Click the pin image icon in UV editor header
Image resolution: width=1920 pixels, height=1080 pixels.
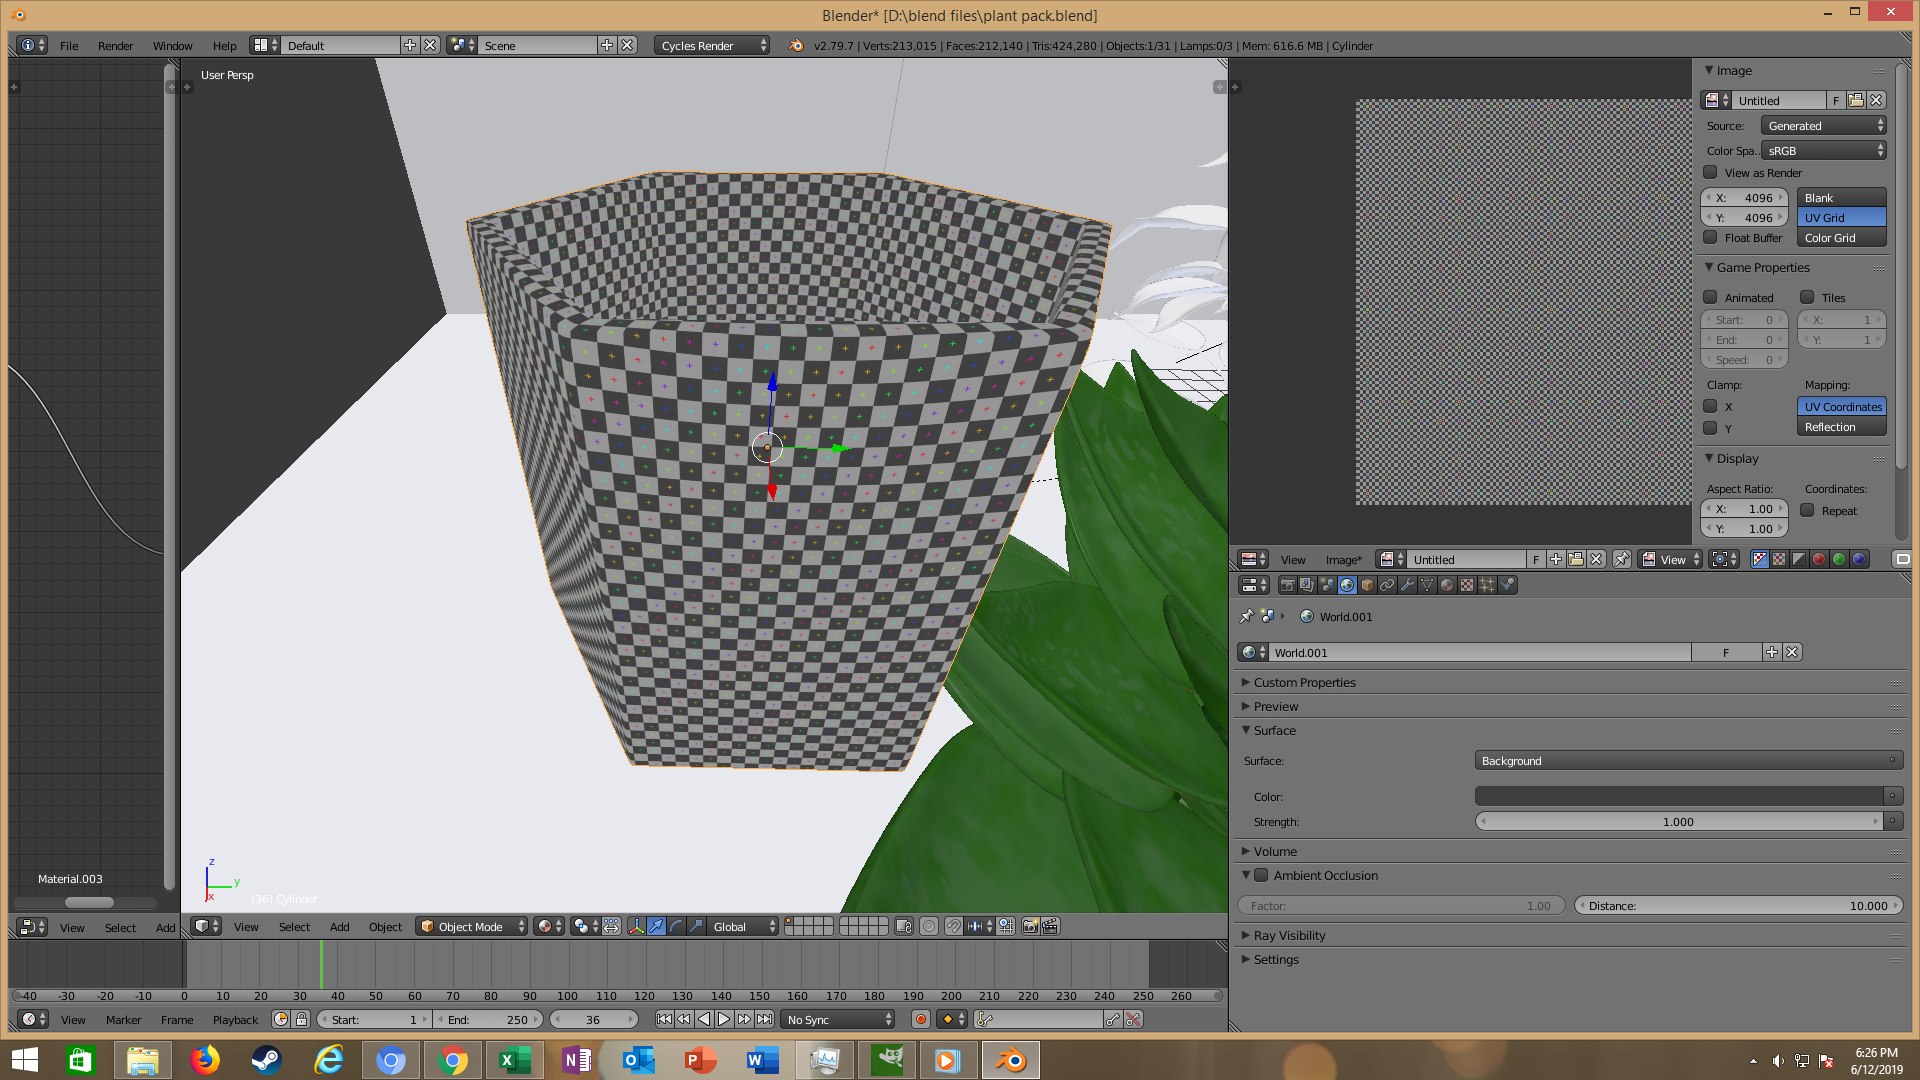click(1621, 559)
